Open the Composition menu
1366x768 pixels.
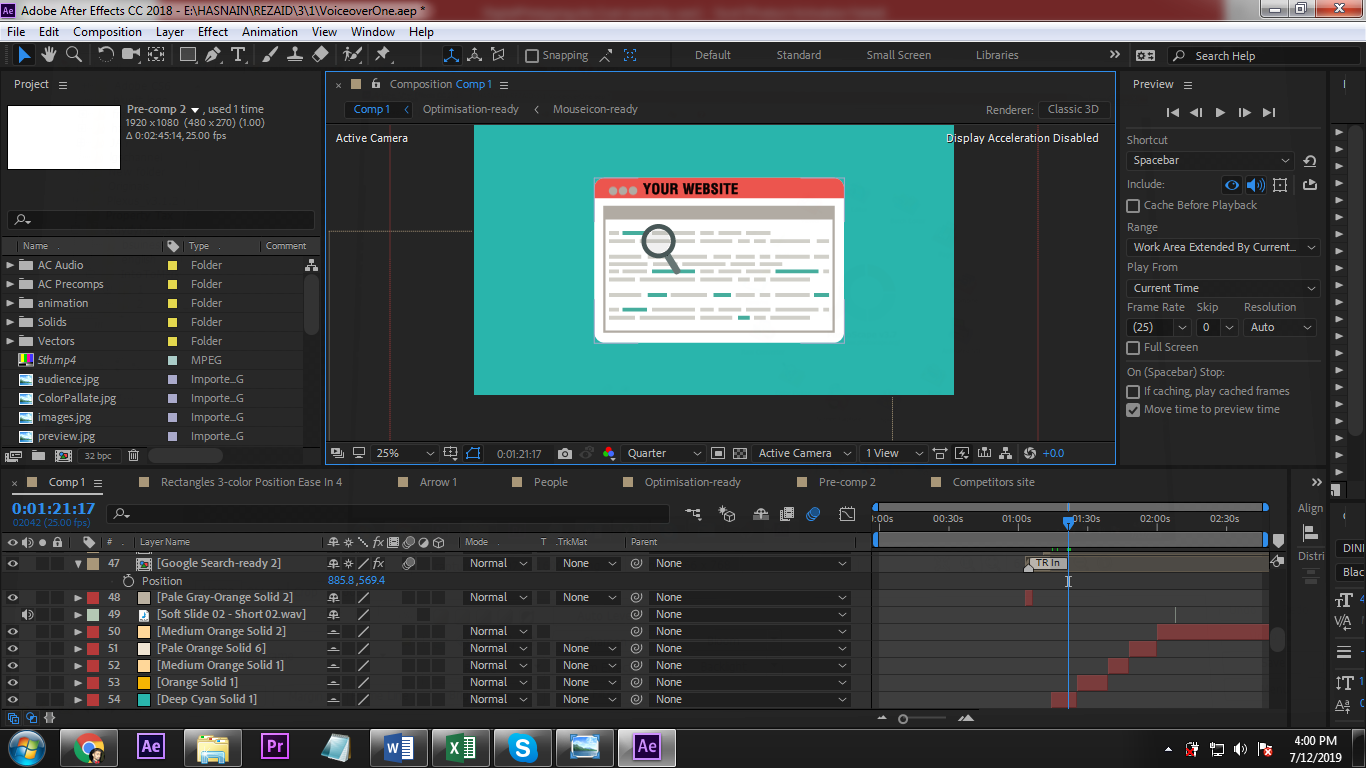(107, 31)
